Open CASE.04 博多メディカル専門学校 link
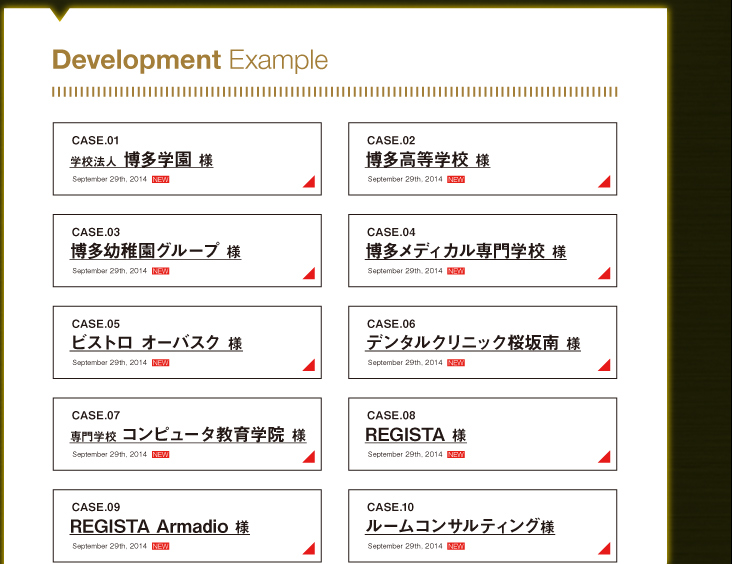 [466, 251]
